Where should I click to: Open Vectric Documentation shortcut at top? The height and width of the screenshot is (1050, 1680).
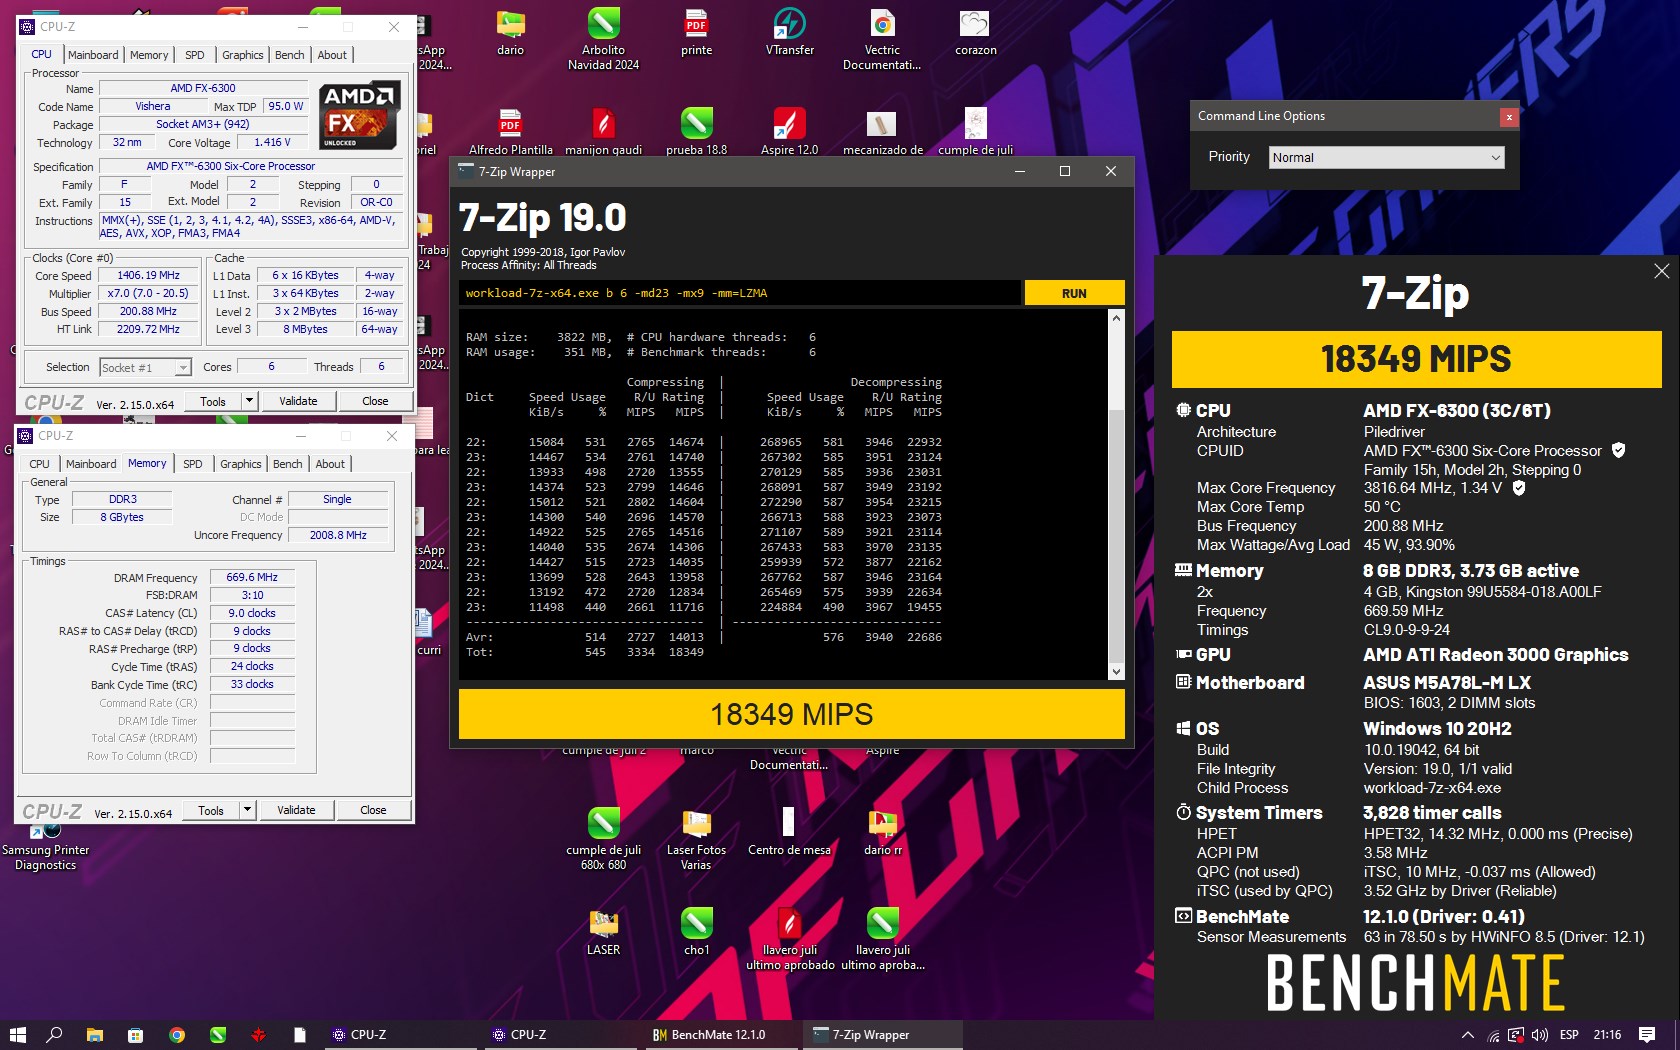coord(882,38)
